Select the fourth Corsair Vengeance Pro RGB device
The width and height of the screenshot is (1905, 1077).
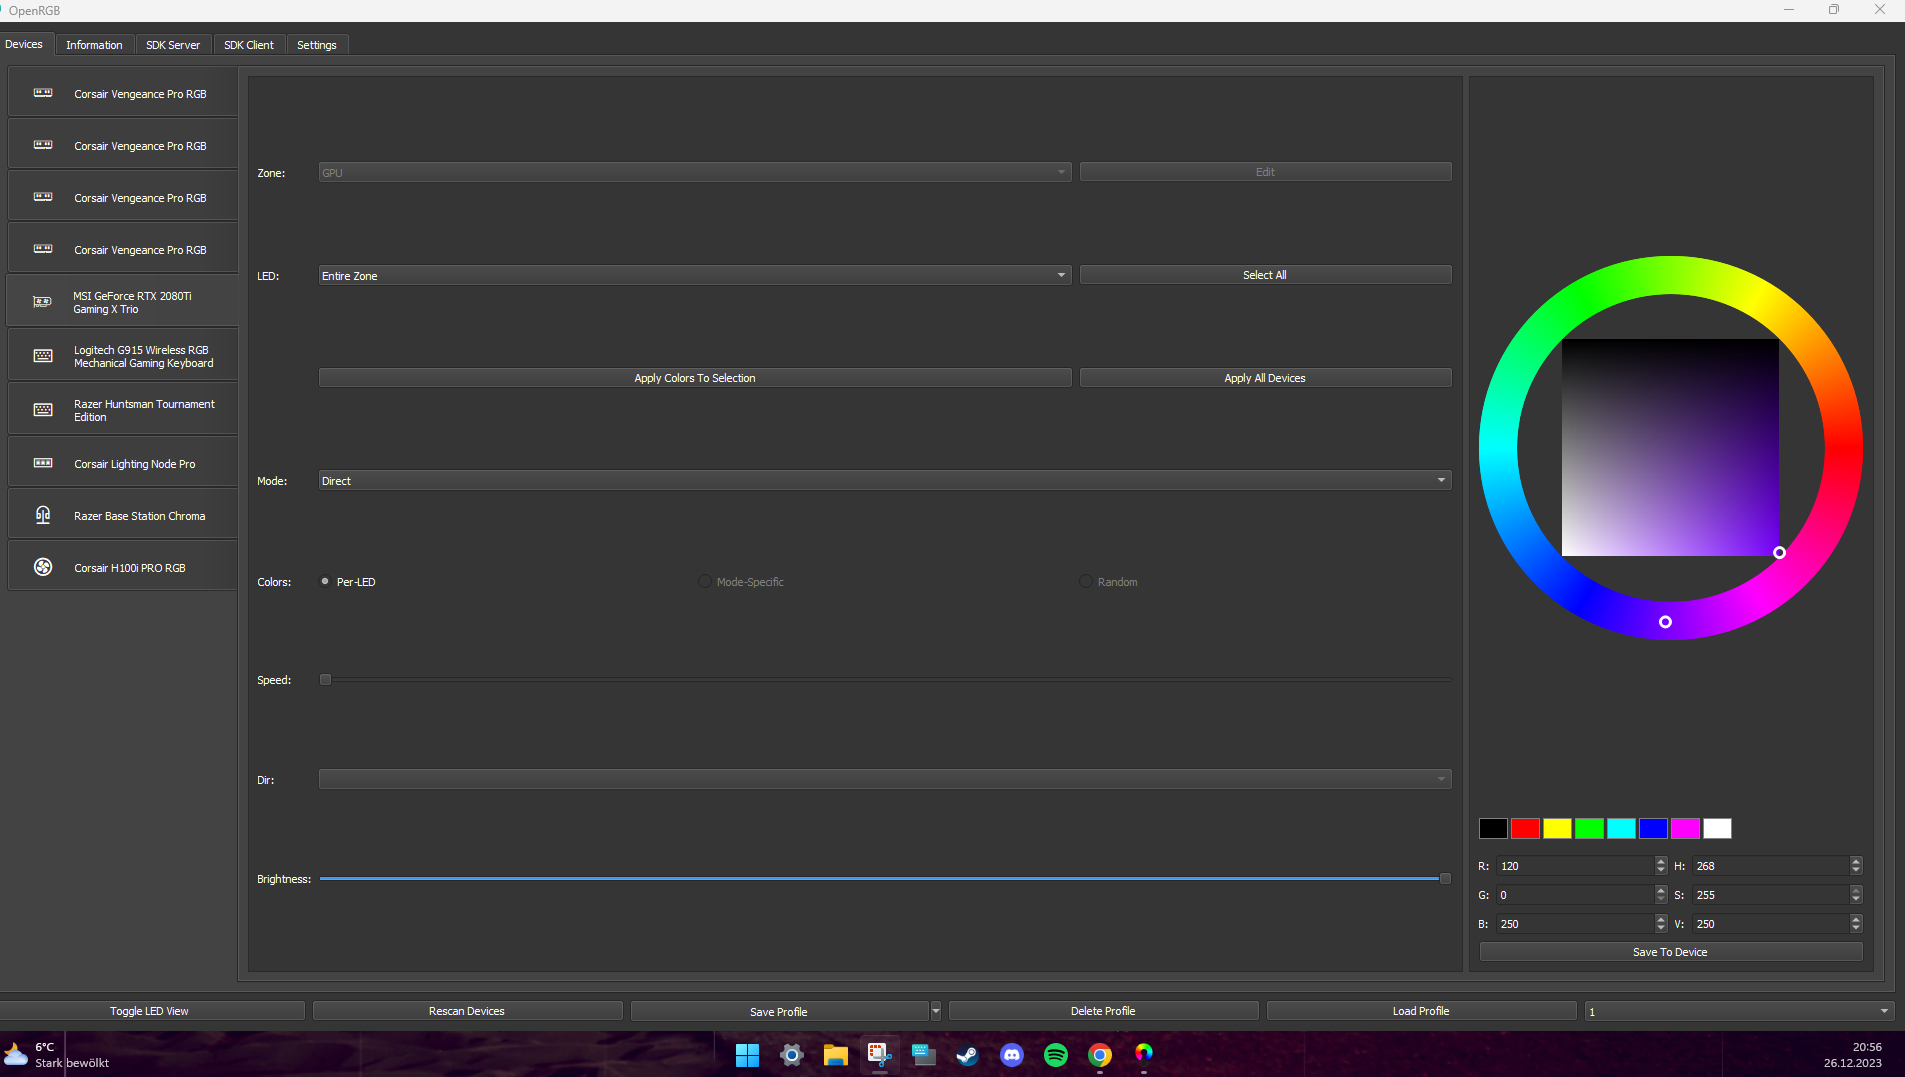coord(123,249)
